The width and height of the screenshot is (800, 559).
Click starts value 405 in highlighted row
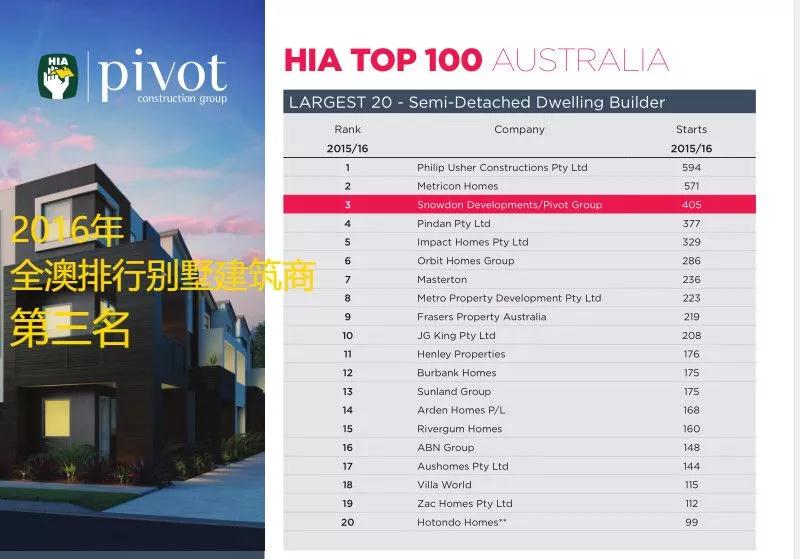pos(691,205)
